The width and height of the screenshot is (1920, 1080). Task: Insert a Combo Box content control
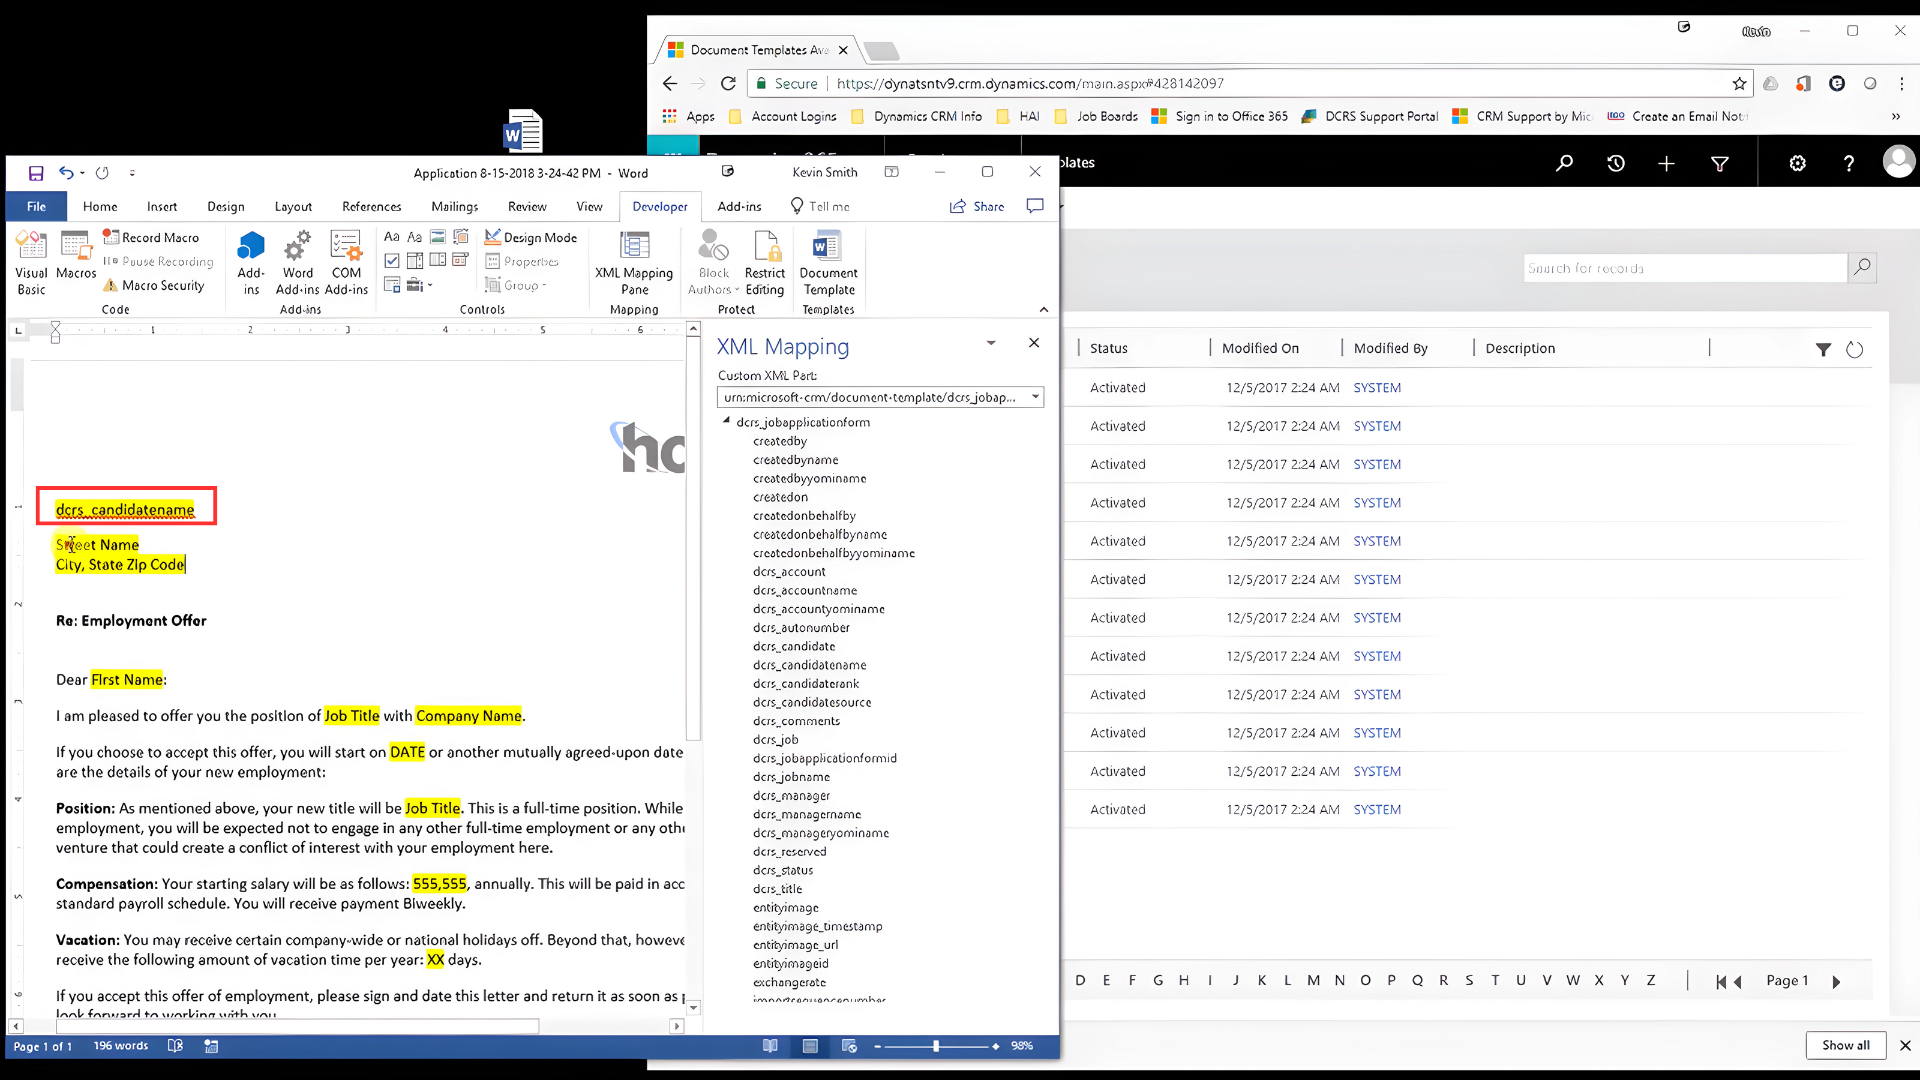point(415,260)
